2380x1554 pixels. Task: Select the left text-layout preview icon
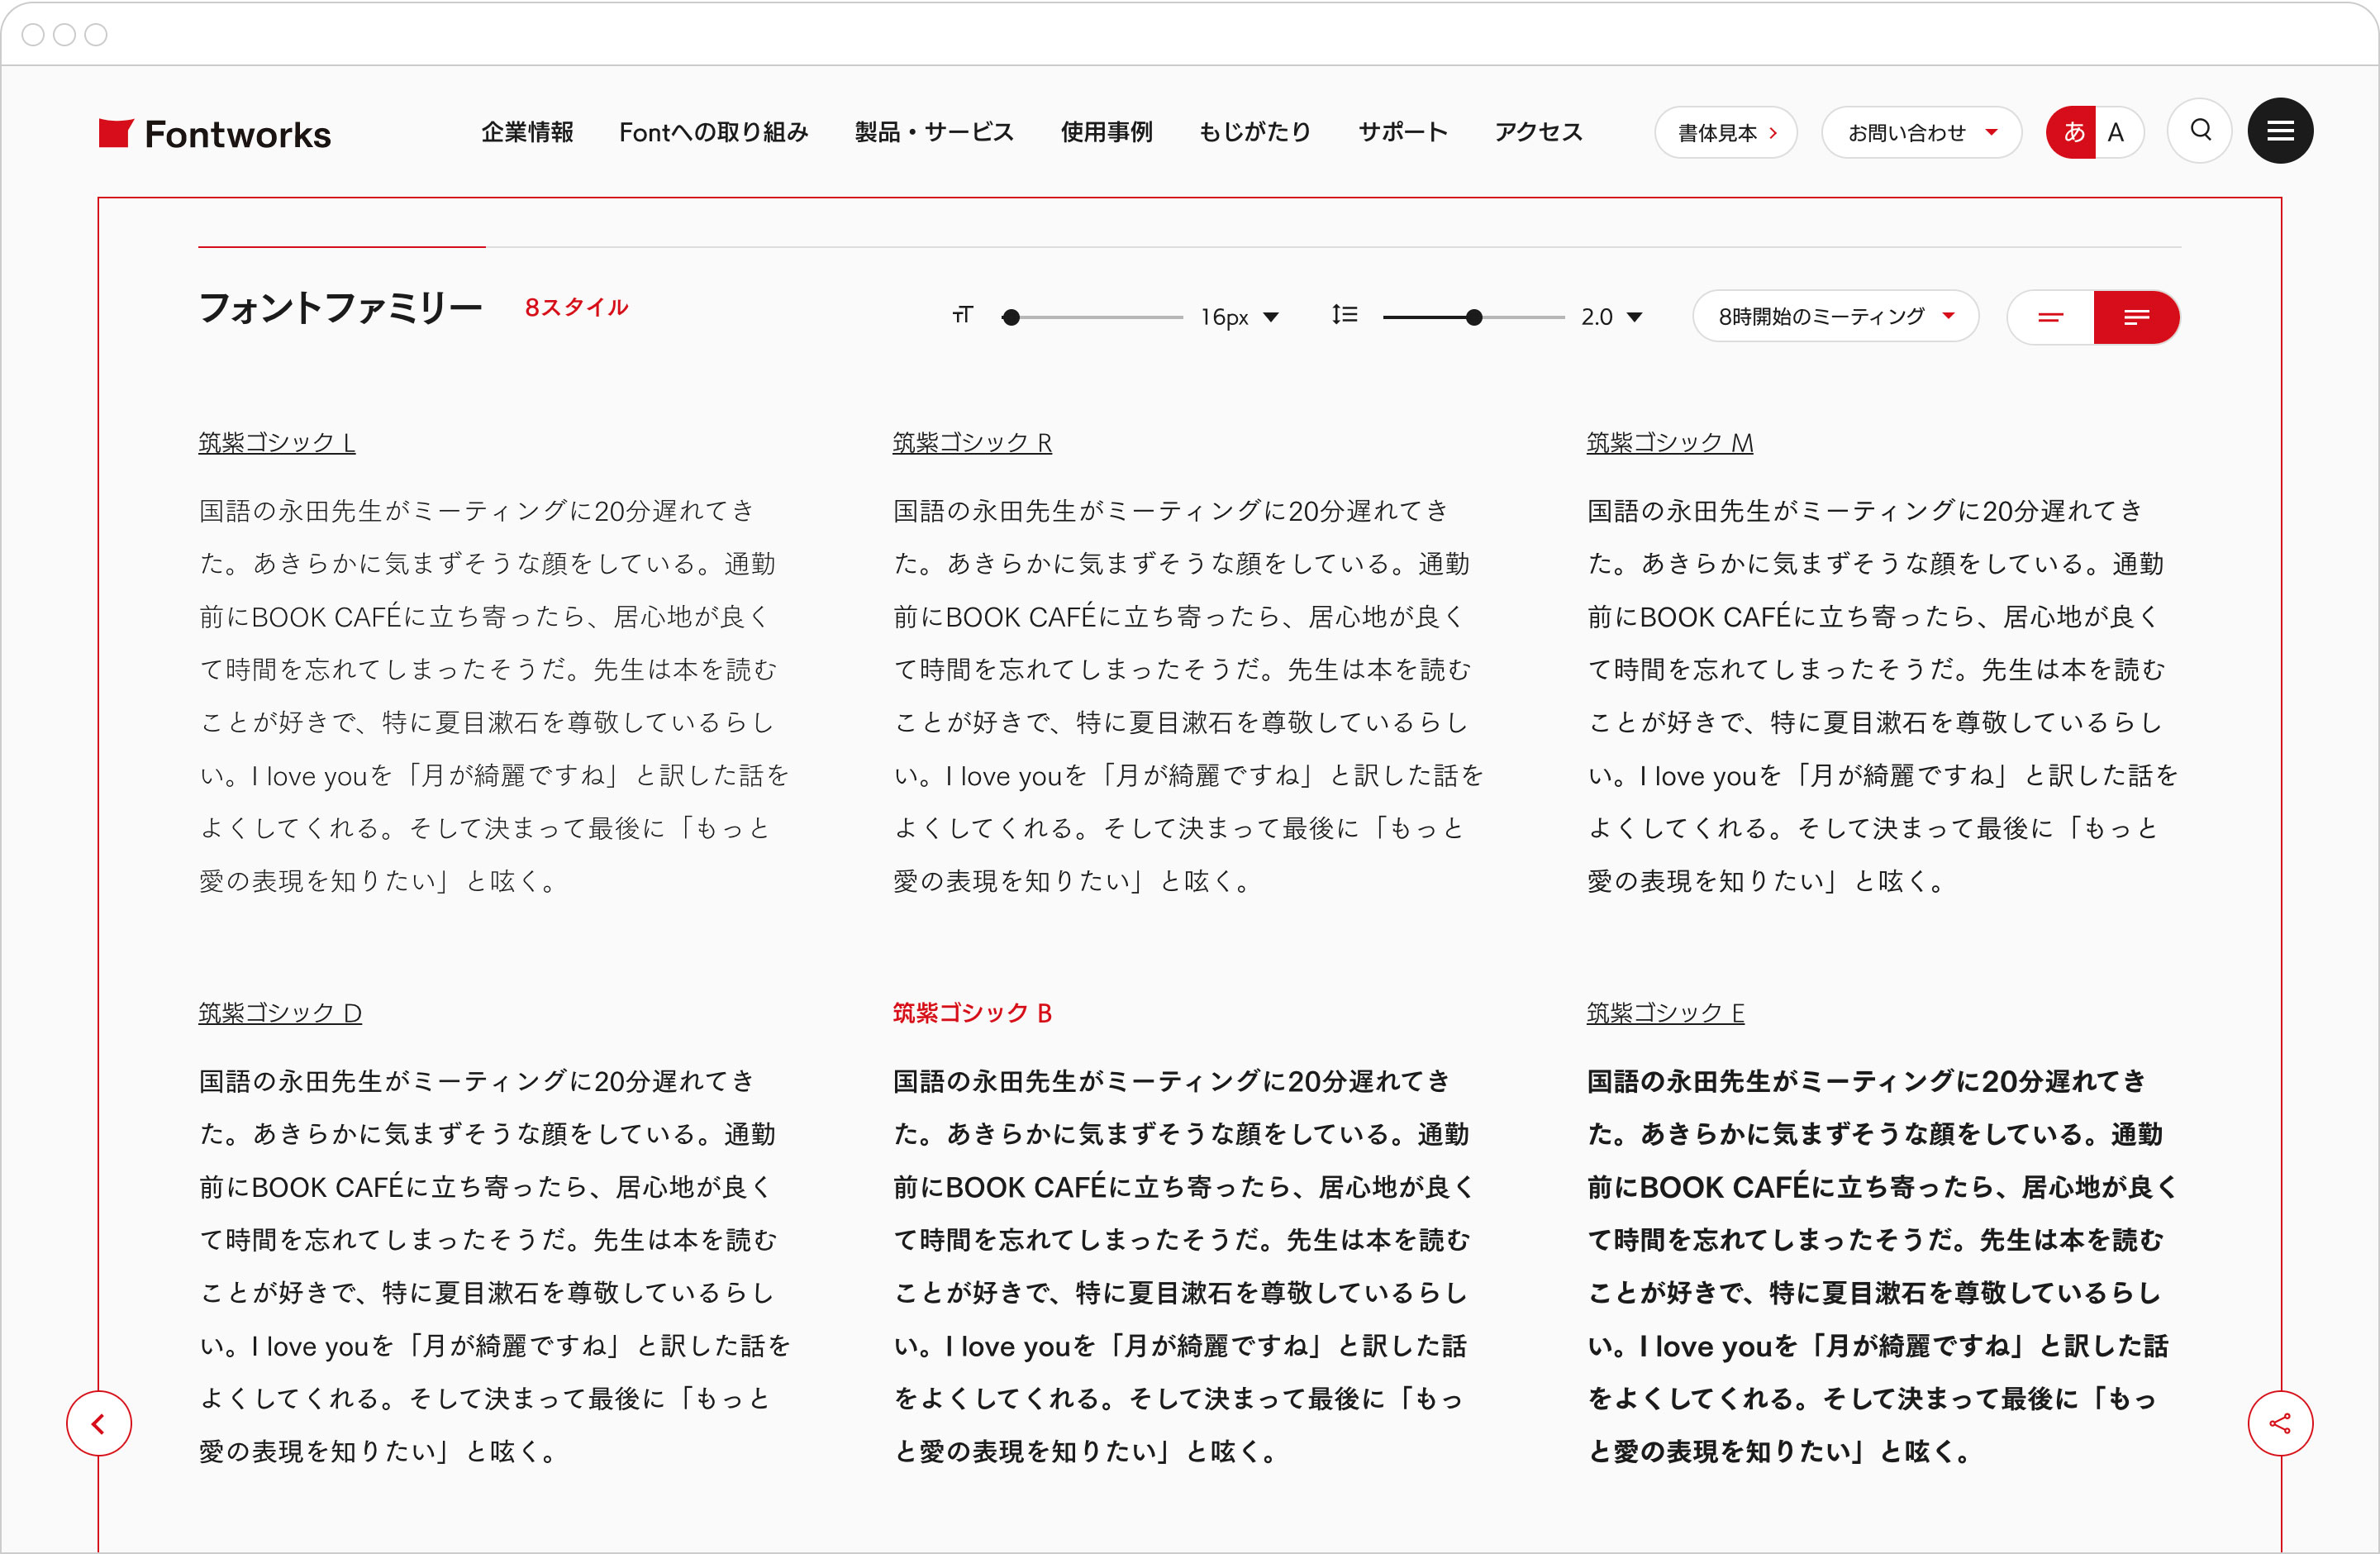tap(2051, 316)
